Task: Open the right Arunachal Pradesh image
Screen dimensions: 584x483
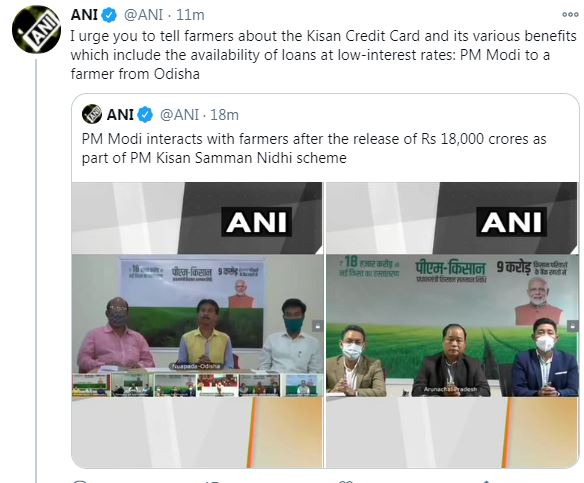Action: pos(453,325)
